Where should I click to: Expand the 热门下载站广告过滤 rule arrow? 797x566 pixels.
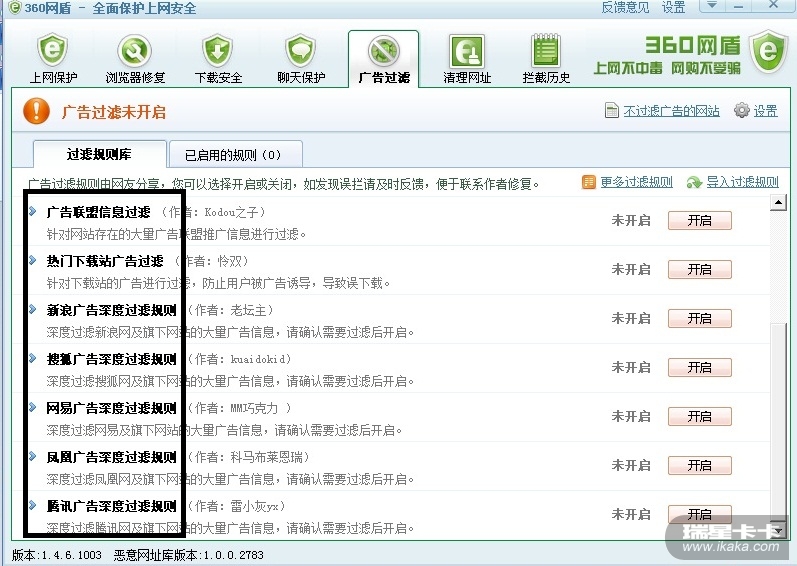coord(33,260)
